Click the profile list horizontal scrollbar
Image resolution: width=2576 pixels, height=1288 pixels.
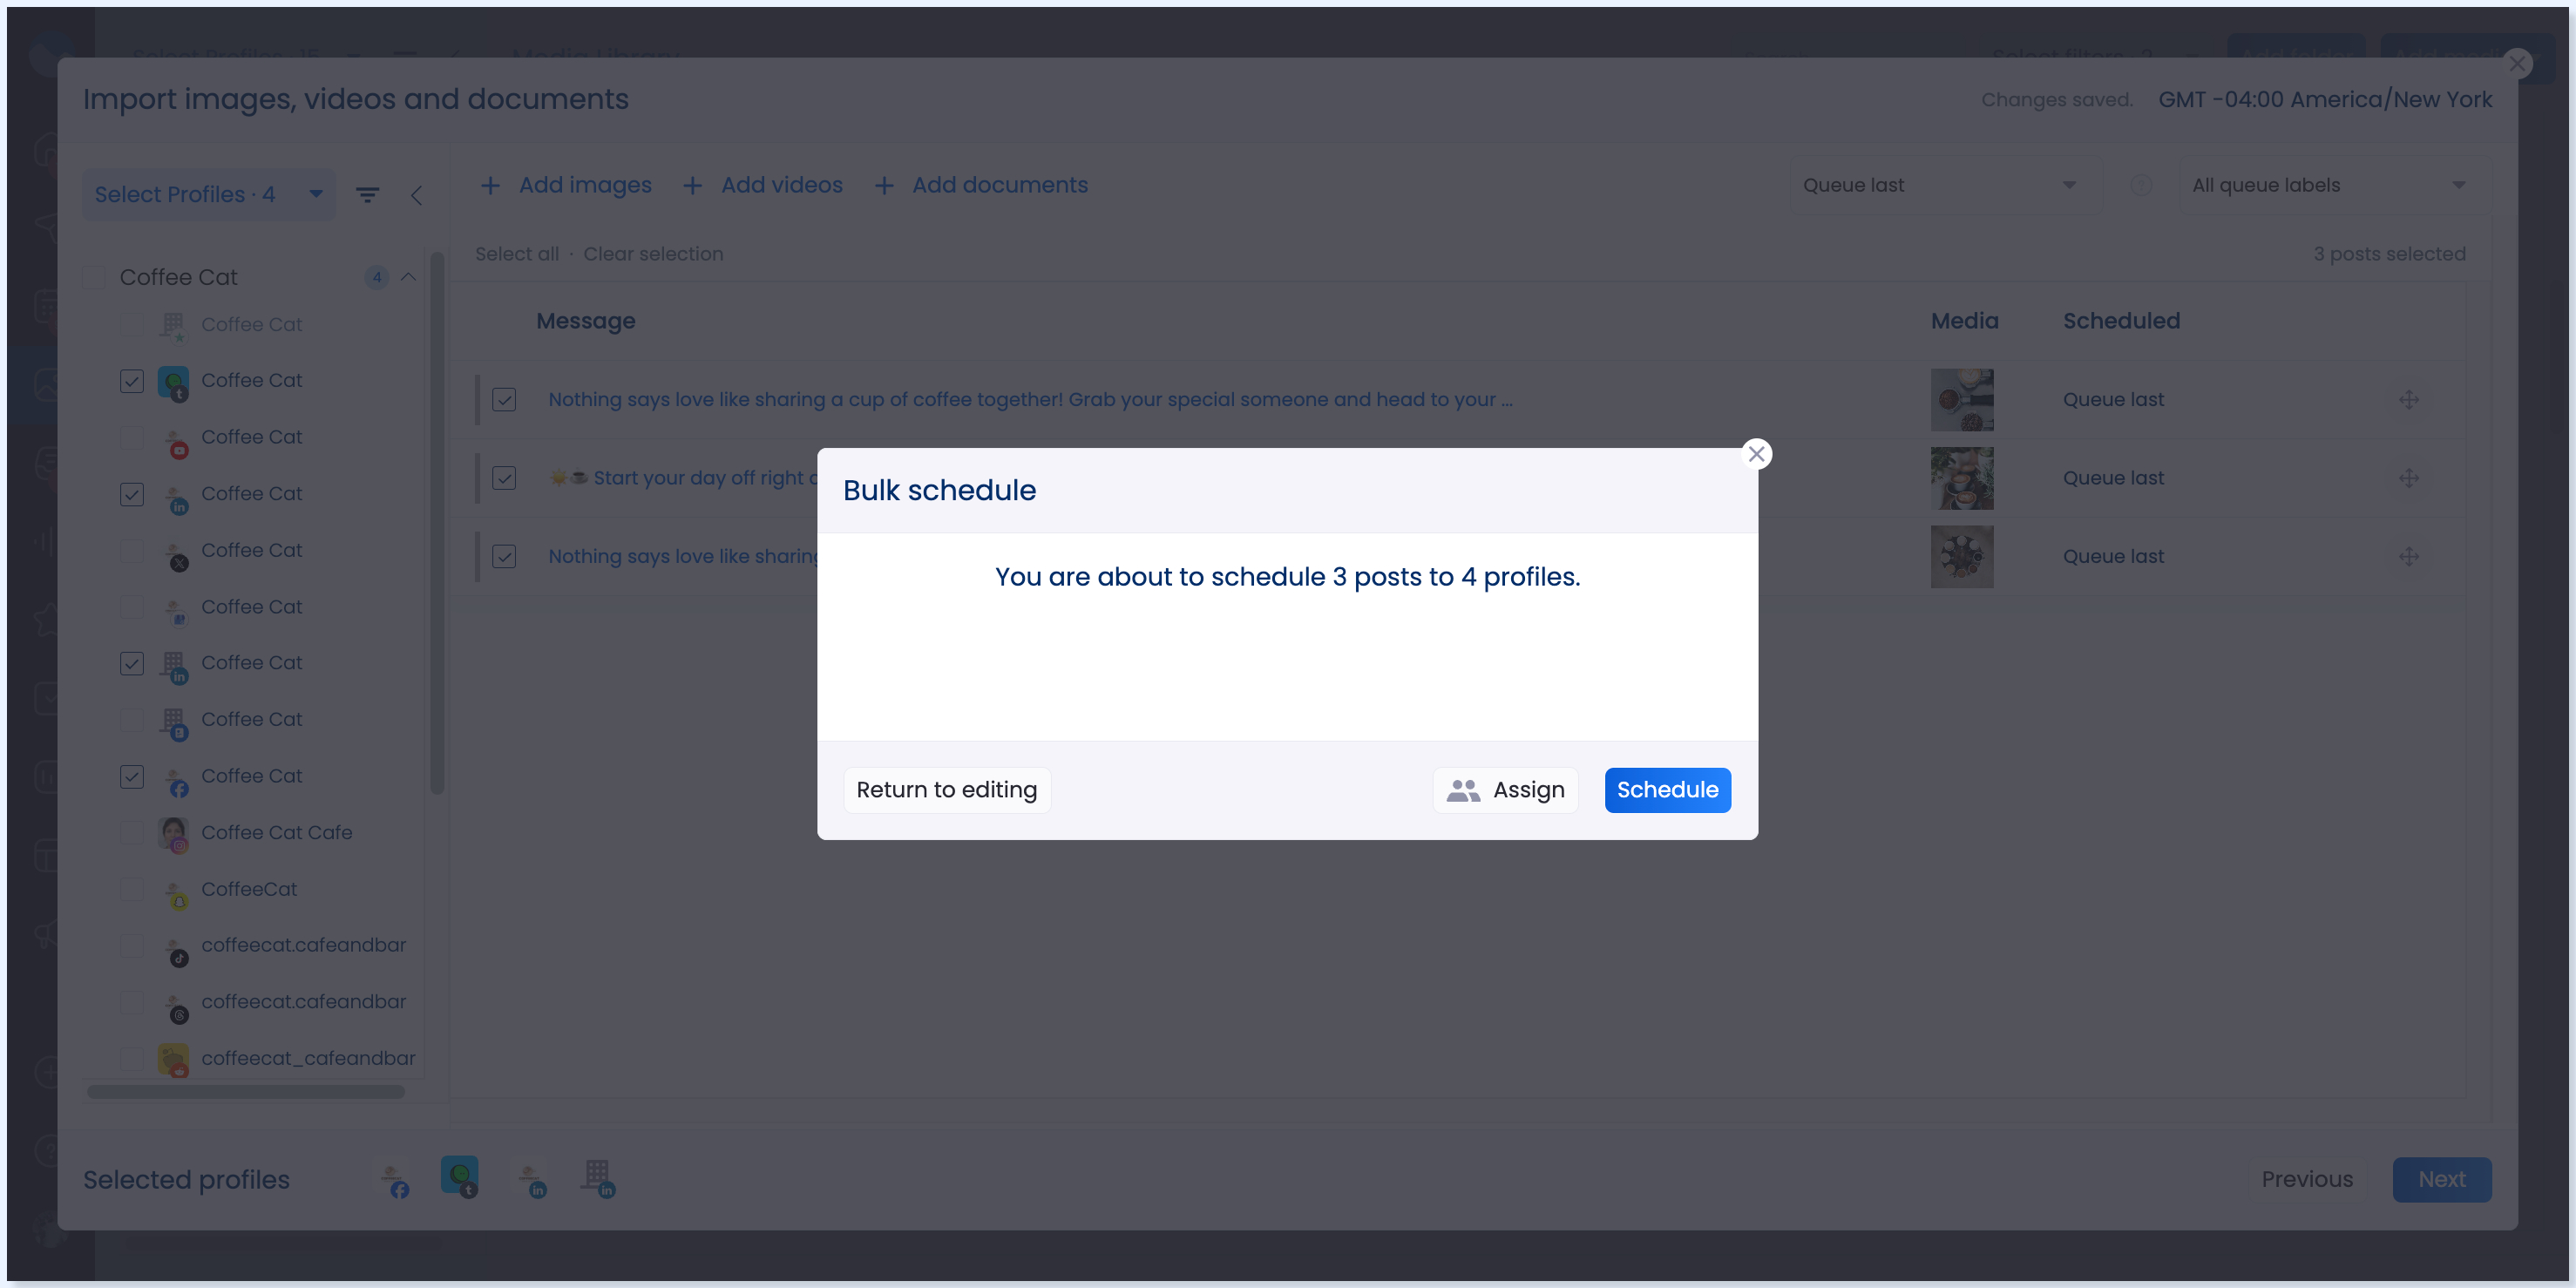246,1092
